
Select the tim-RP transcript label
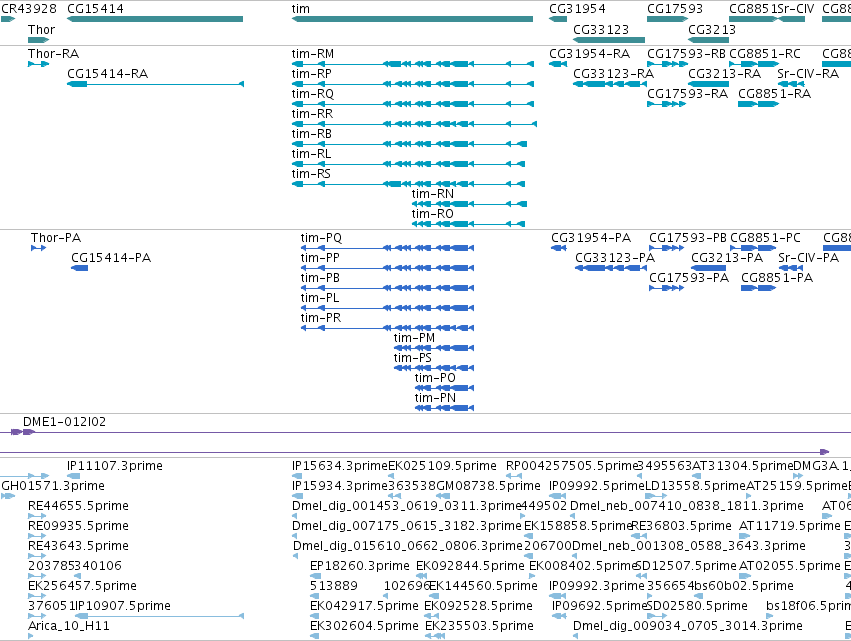point(312,74)
